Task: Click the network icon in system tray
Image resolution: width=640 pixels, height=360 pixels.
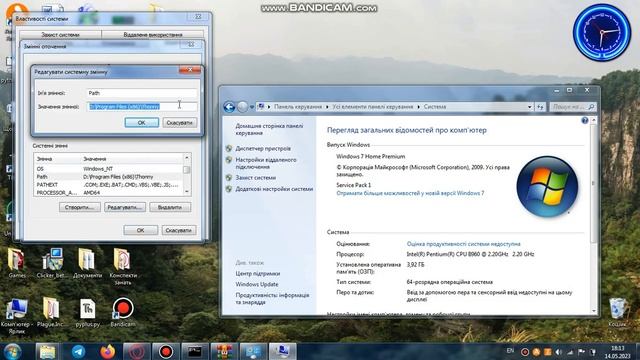Action: click(x=570, y=352)
